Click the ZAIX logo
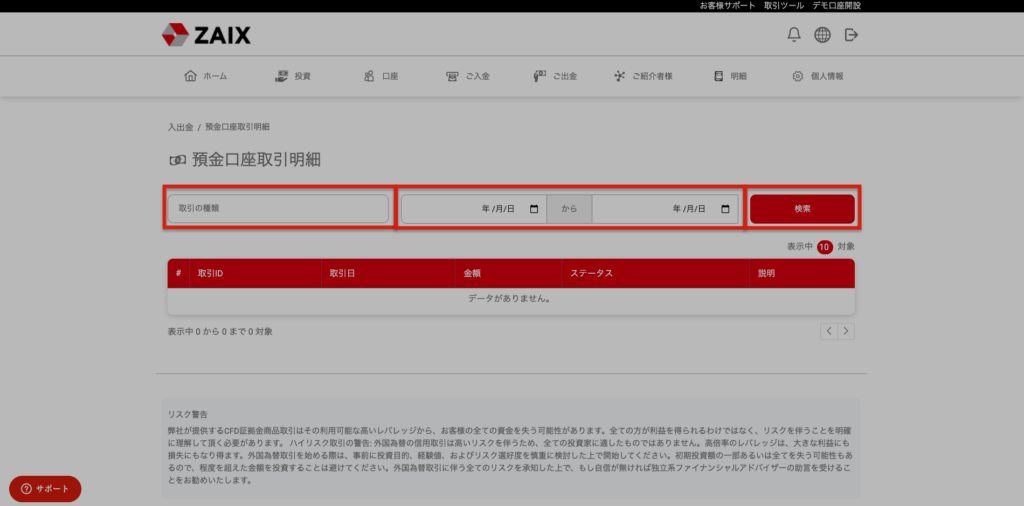Screen dimensions: 1024x506 (206, 35)
